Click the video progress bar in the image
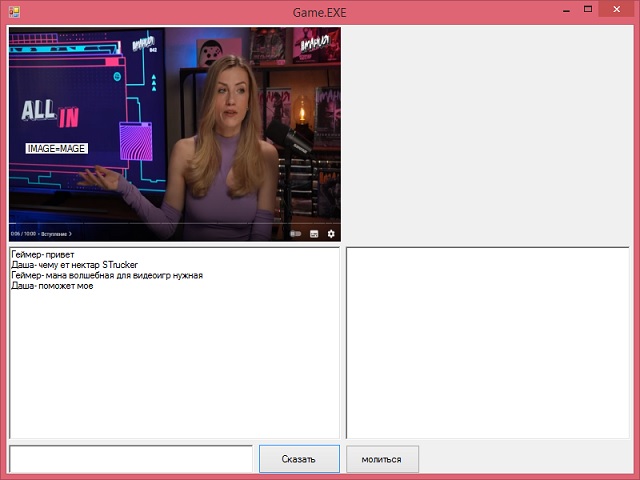The width and height of the screenshot is (640, 480). pos(175,223)
